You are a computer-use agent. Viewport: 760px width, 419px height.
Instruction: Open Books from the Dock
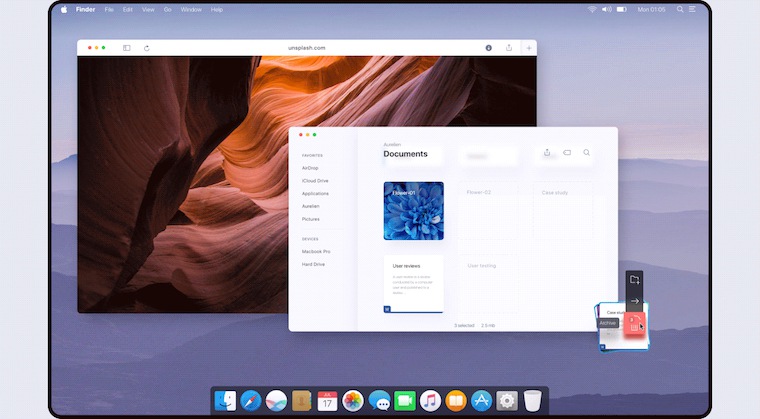coord(456,401)
